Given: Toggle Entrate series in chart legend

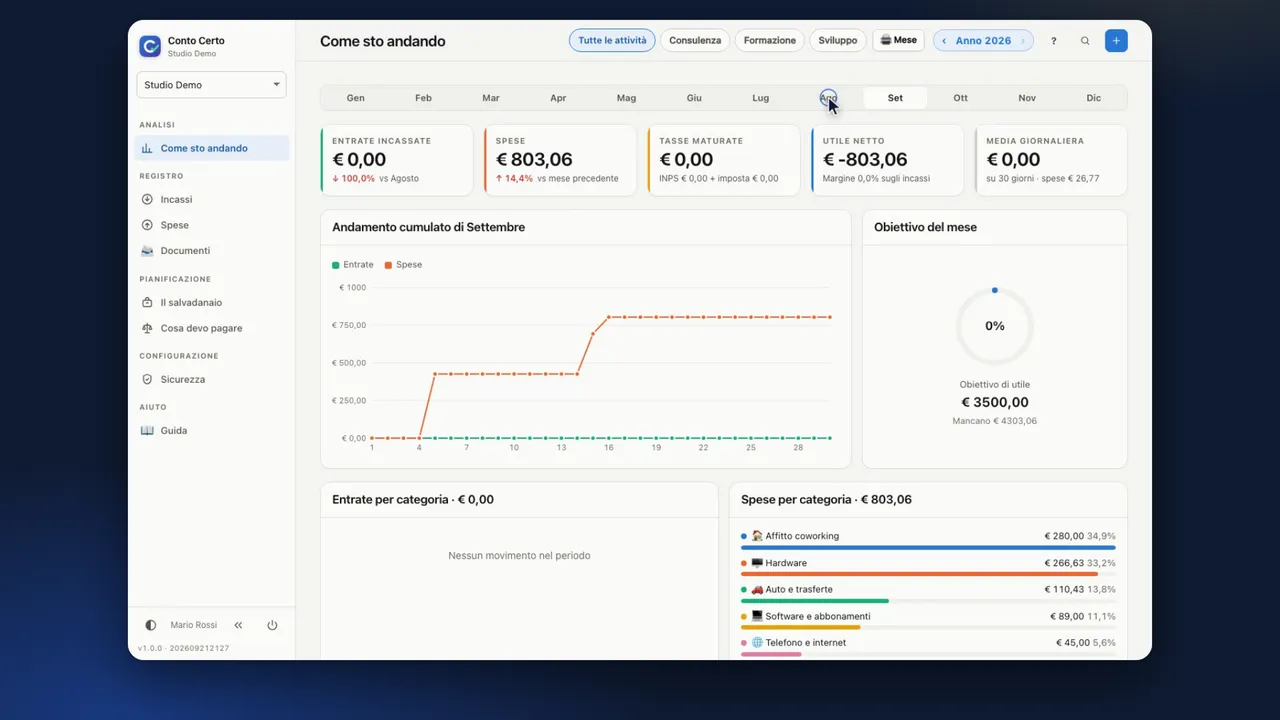Looking at the screenshot, I should [353, 265].
